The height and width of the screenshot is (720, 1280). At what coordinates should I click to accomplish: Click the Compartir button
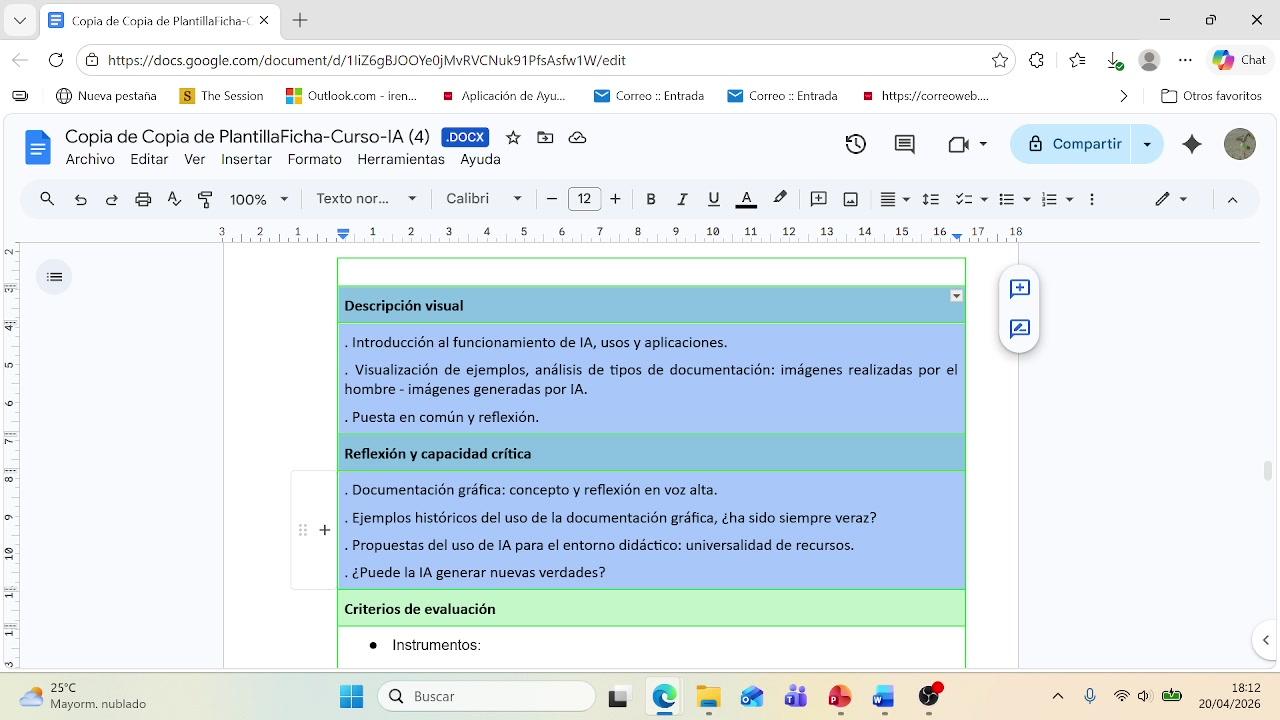pyautogui.click(x=1073, y=144)
